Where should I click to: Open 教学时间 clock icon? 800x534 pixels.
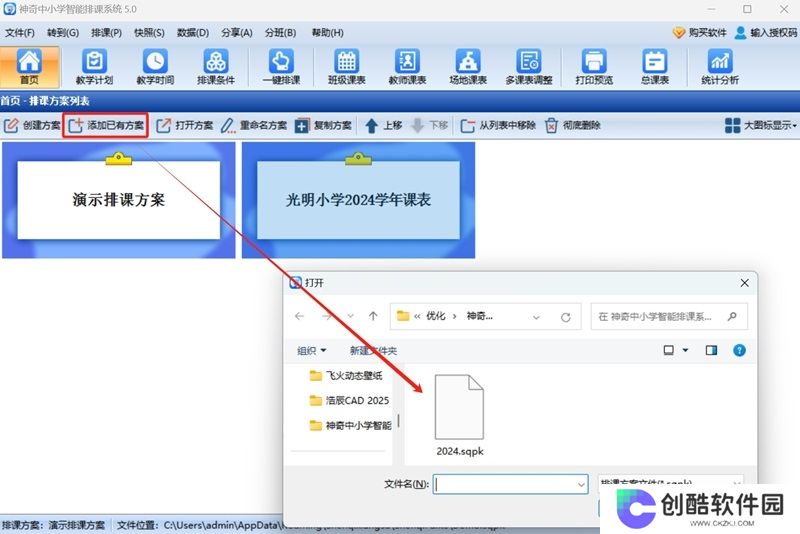155,66
